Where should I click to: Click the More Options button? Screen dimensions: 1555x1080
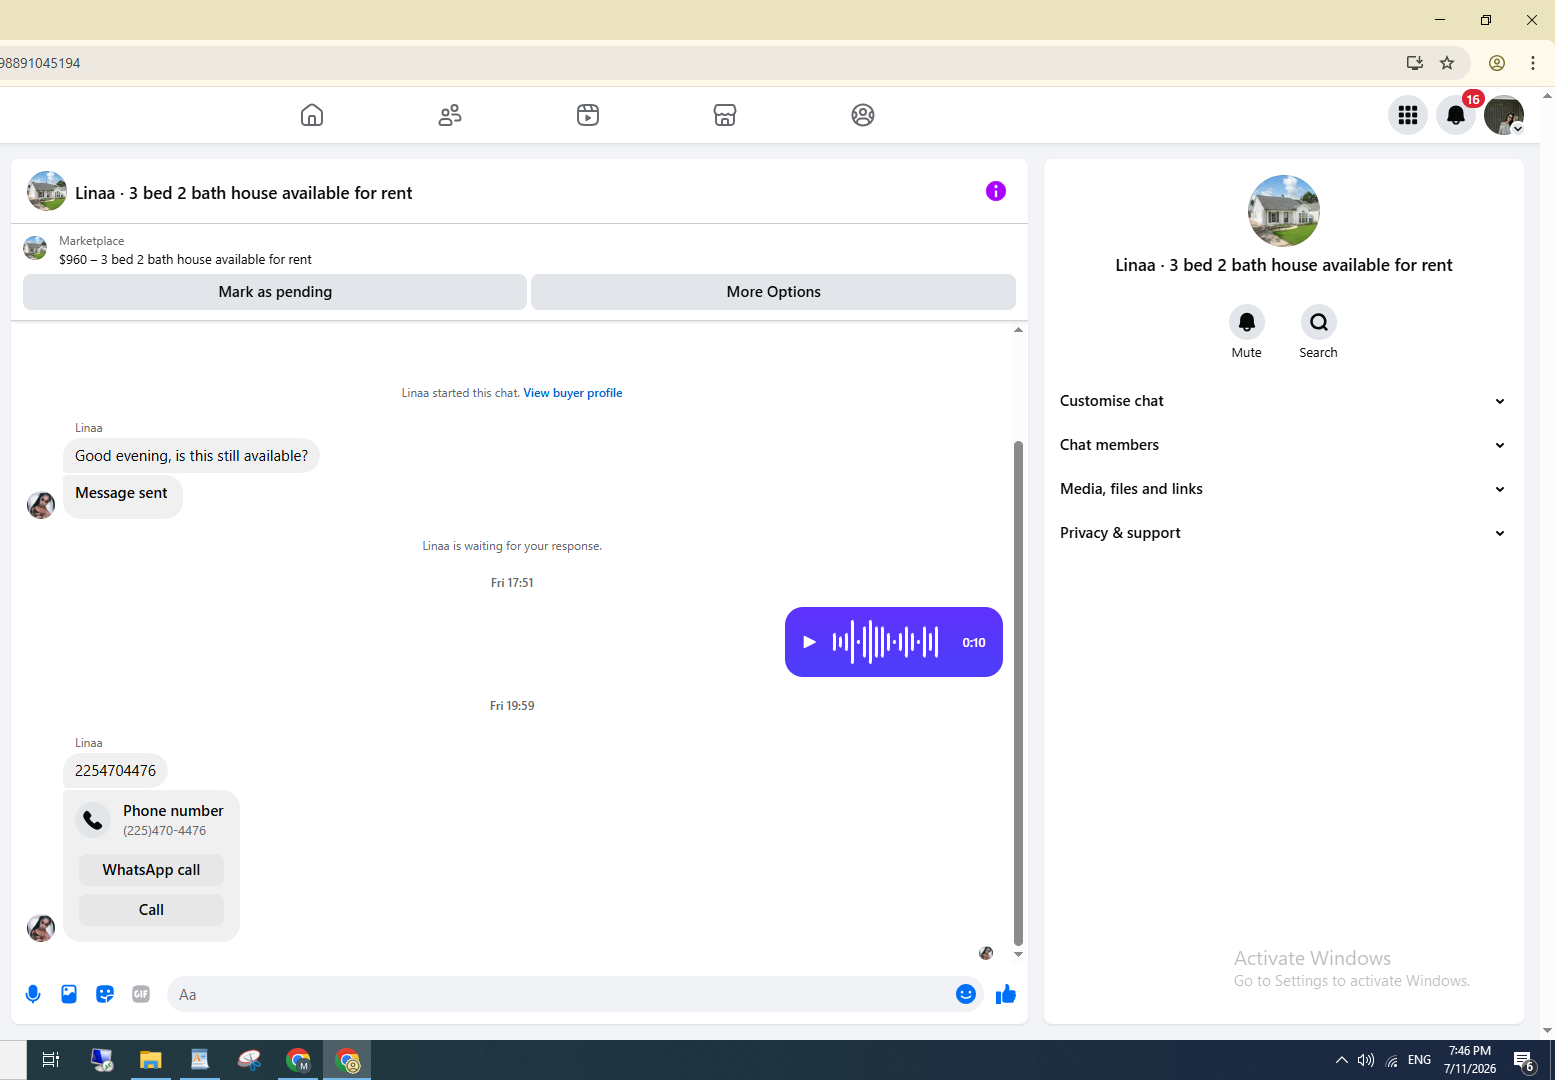(x=773, y=292)
